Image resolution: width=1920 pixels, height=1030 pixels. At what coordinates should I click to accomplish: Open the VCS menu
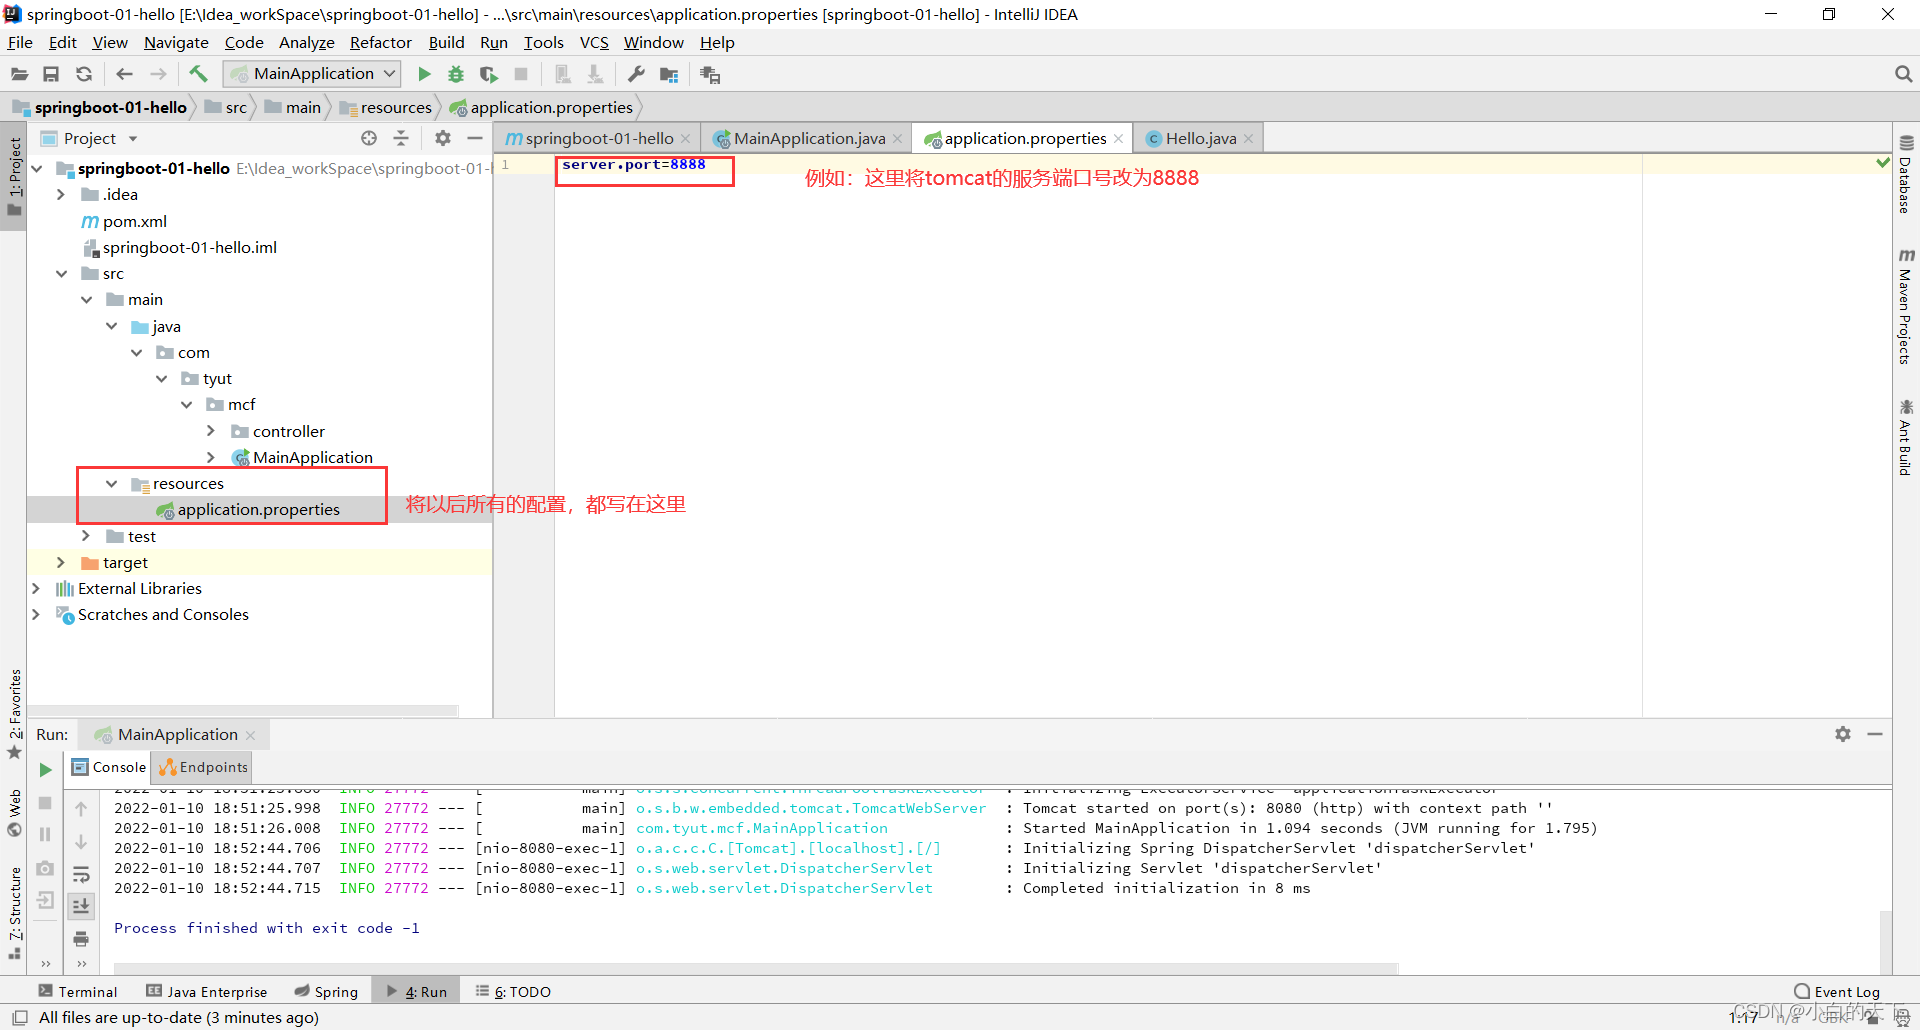click(594, 42)
